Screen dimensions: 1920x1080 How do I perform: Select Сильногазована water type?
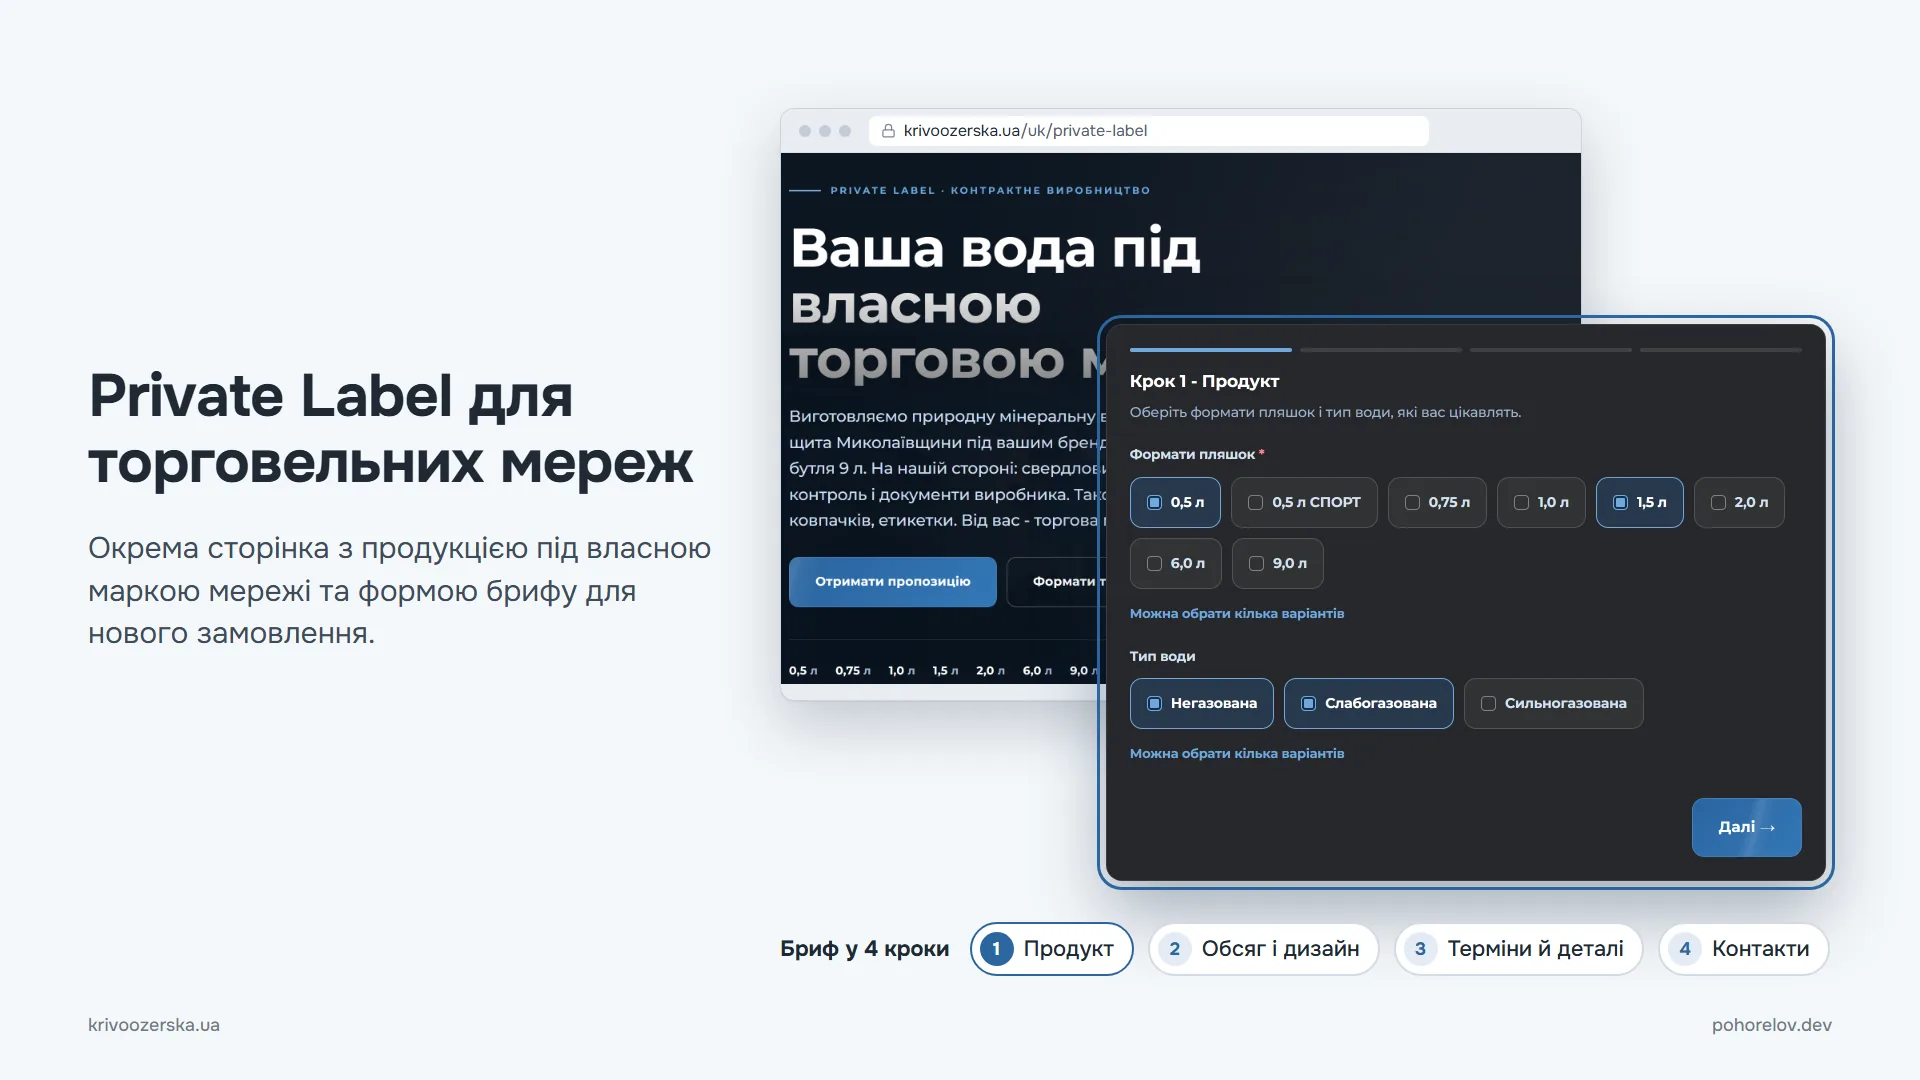(x=1553, y=703)
